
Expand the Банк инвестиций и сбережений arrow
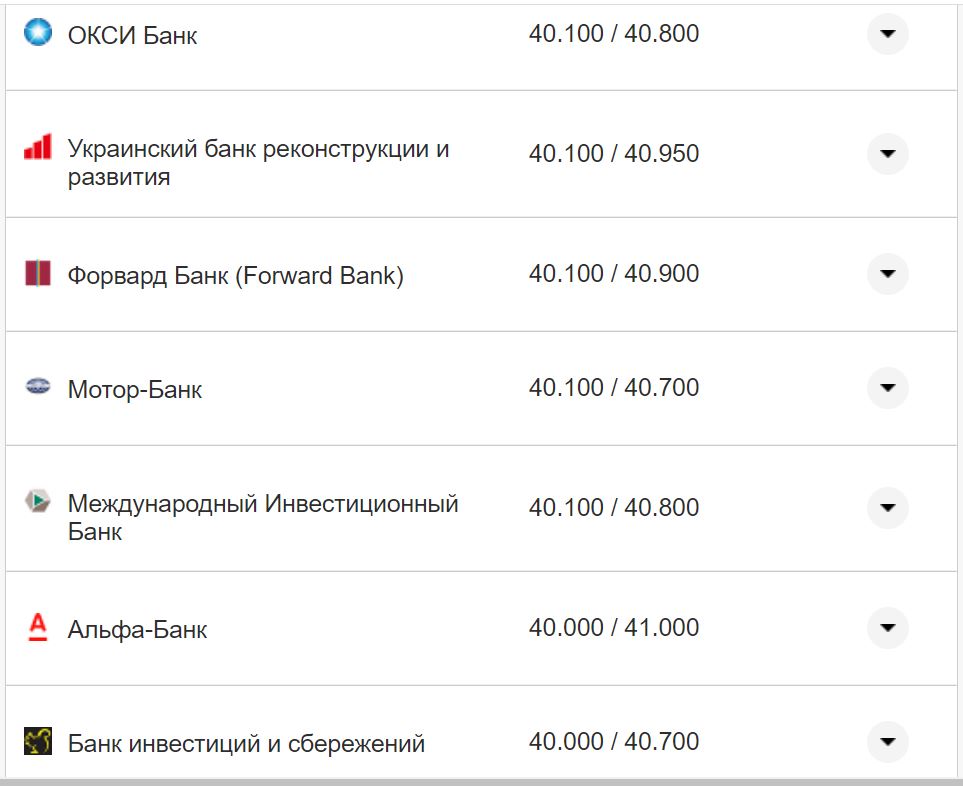pyautogui.click(x=887, y=742)
